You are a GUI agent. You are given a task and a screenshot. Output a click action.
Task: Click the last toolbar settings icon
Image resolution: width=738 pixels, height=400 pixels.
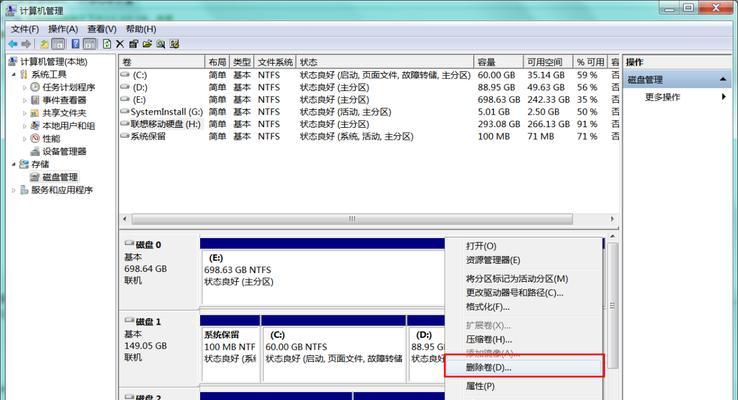pos(175,44)
